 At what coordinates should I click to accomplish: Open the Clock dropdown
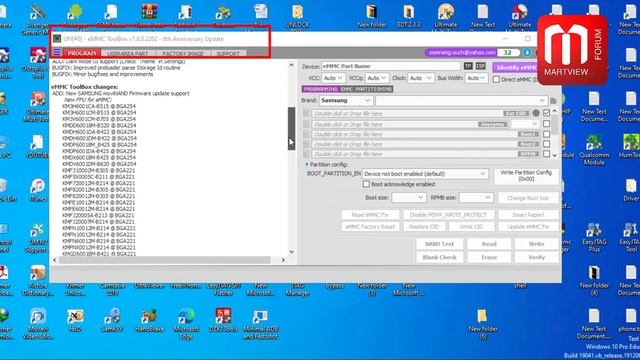coord(420,78)
